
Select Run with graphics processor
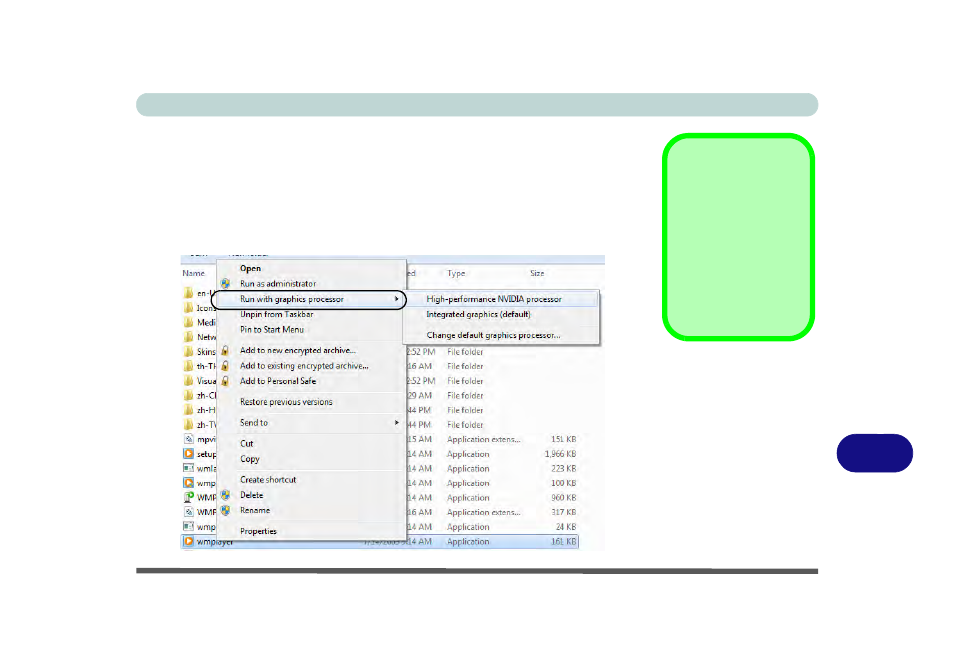(292, 299)
